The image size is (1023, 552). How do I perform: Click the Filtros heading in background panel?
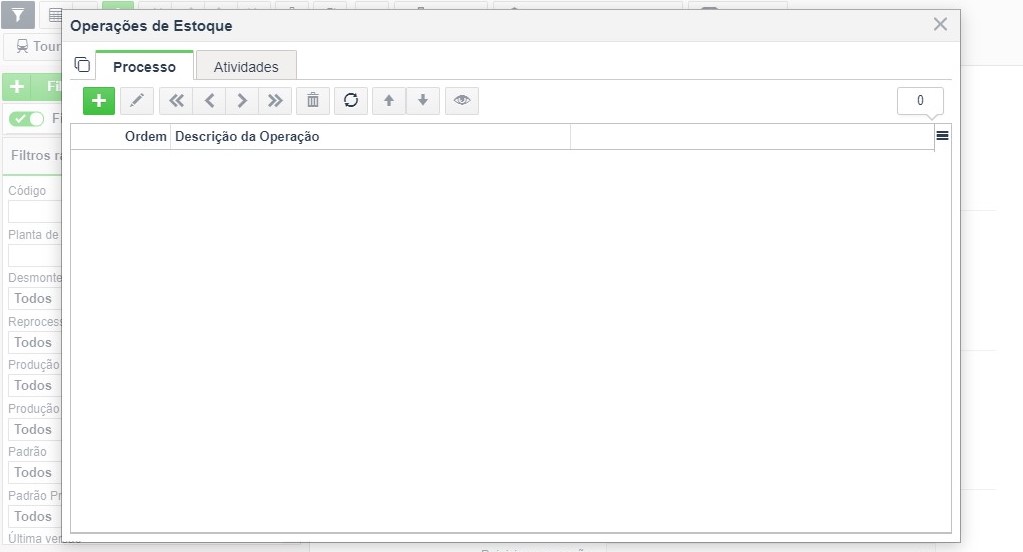pyautogui.click(x=36, y=155)
